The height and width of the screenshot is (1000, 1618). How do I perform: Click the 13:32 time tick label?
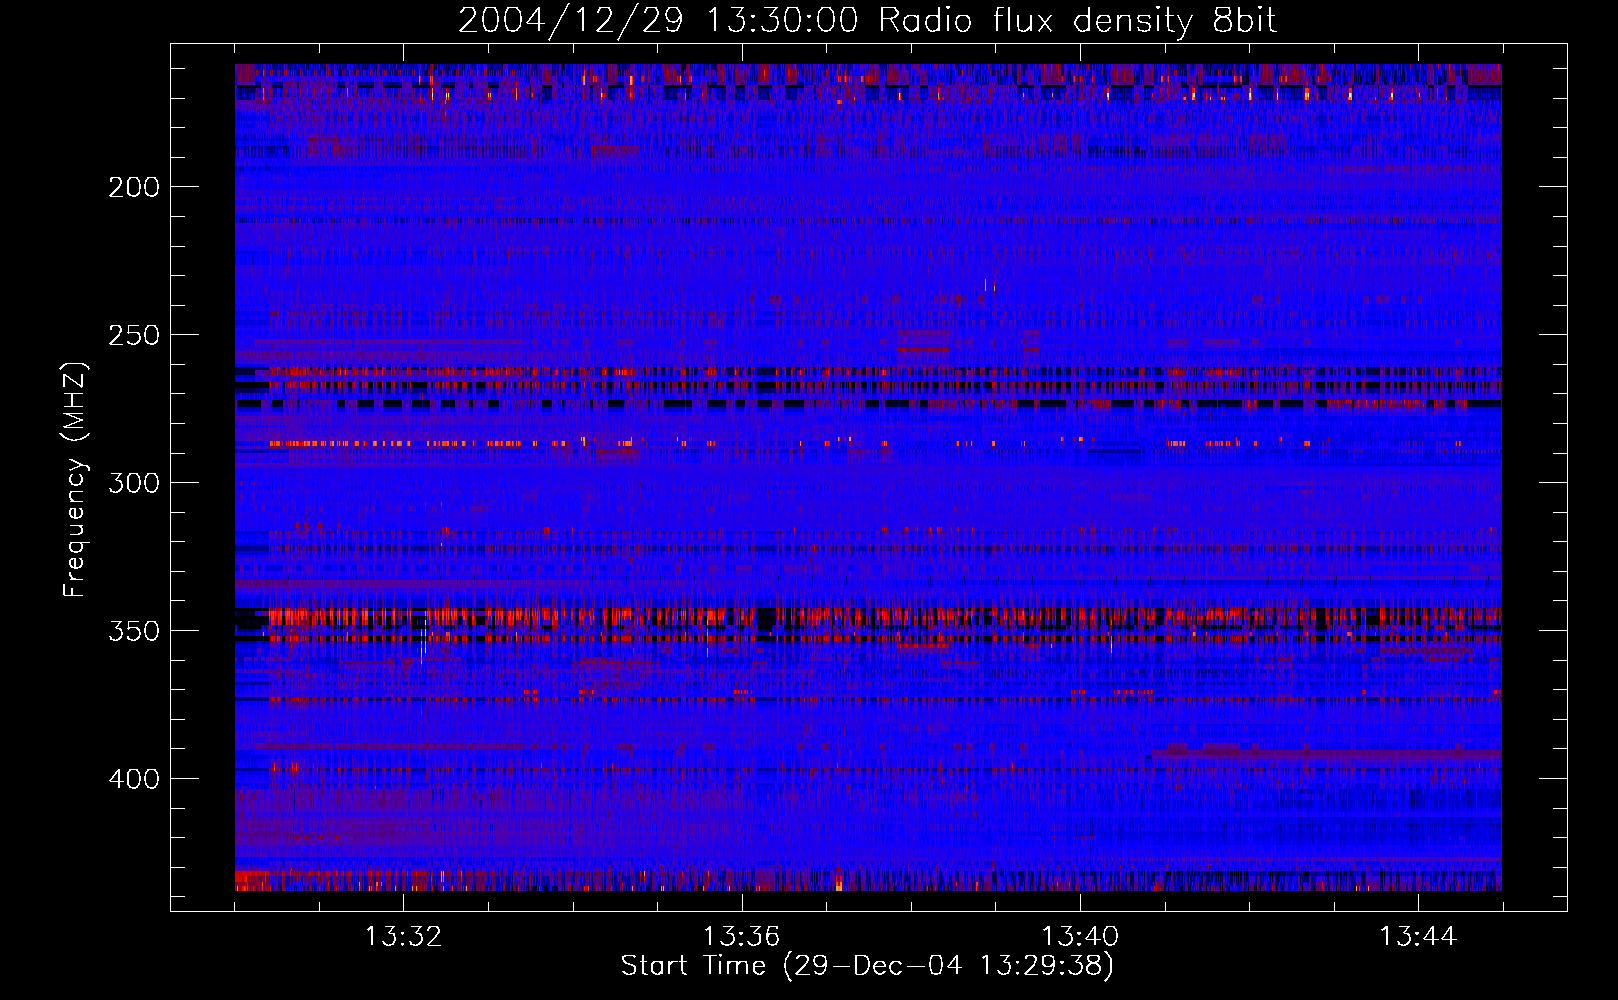coord(404,937)
